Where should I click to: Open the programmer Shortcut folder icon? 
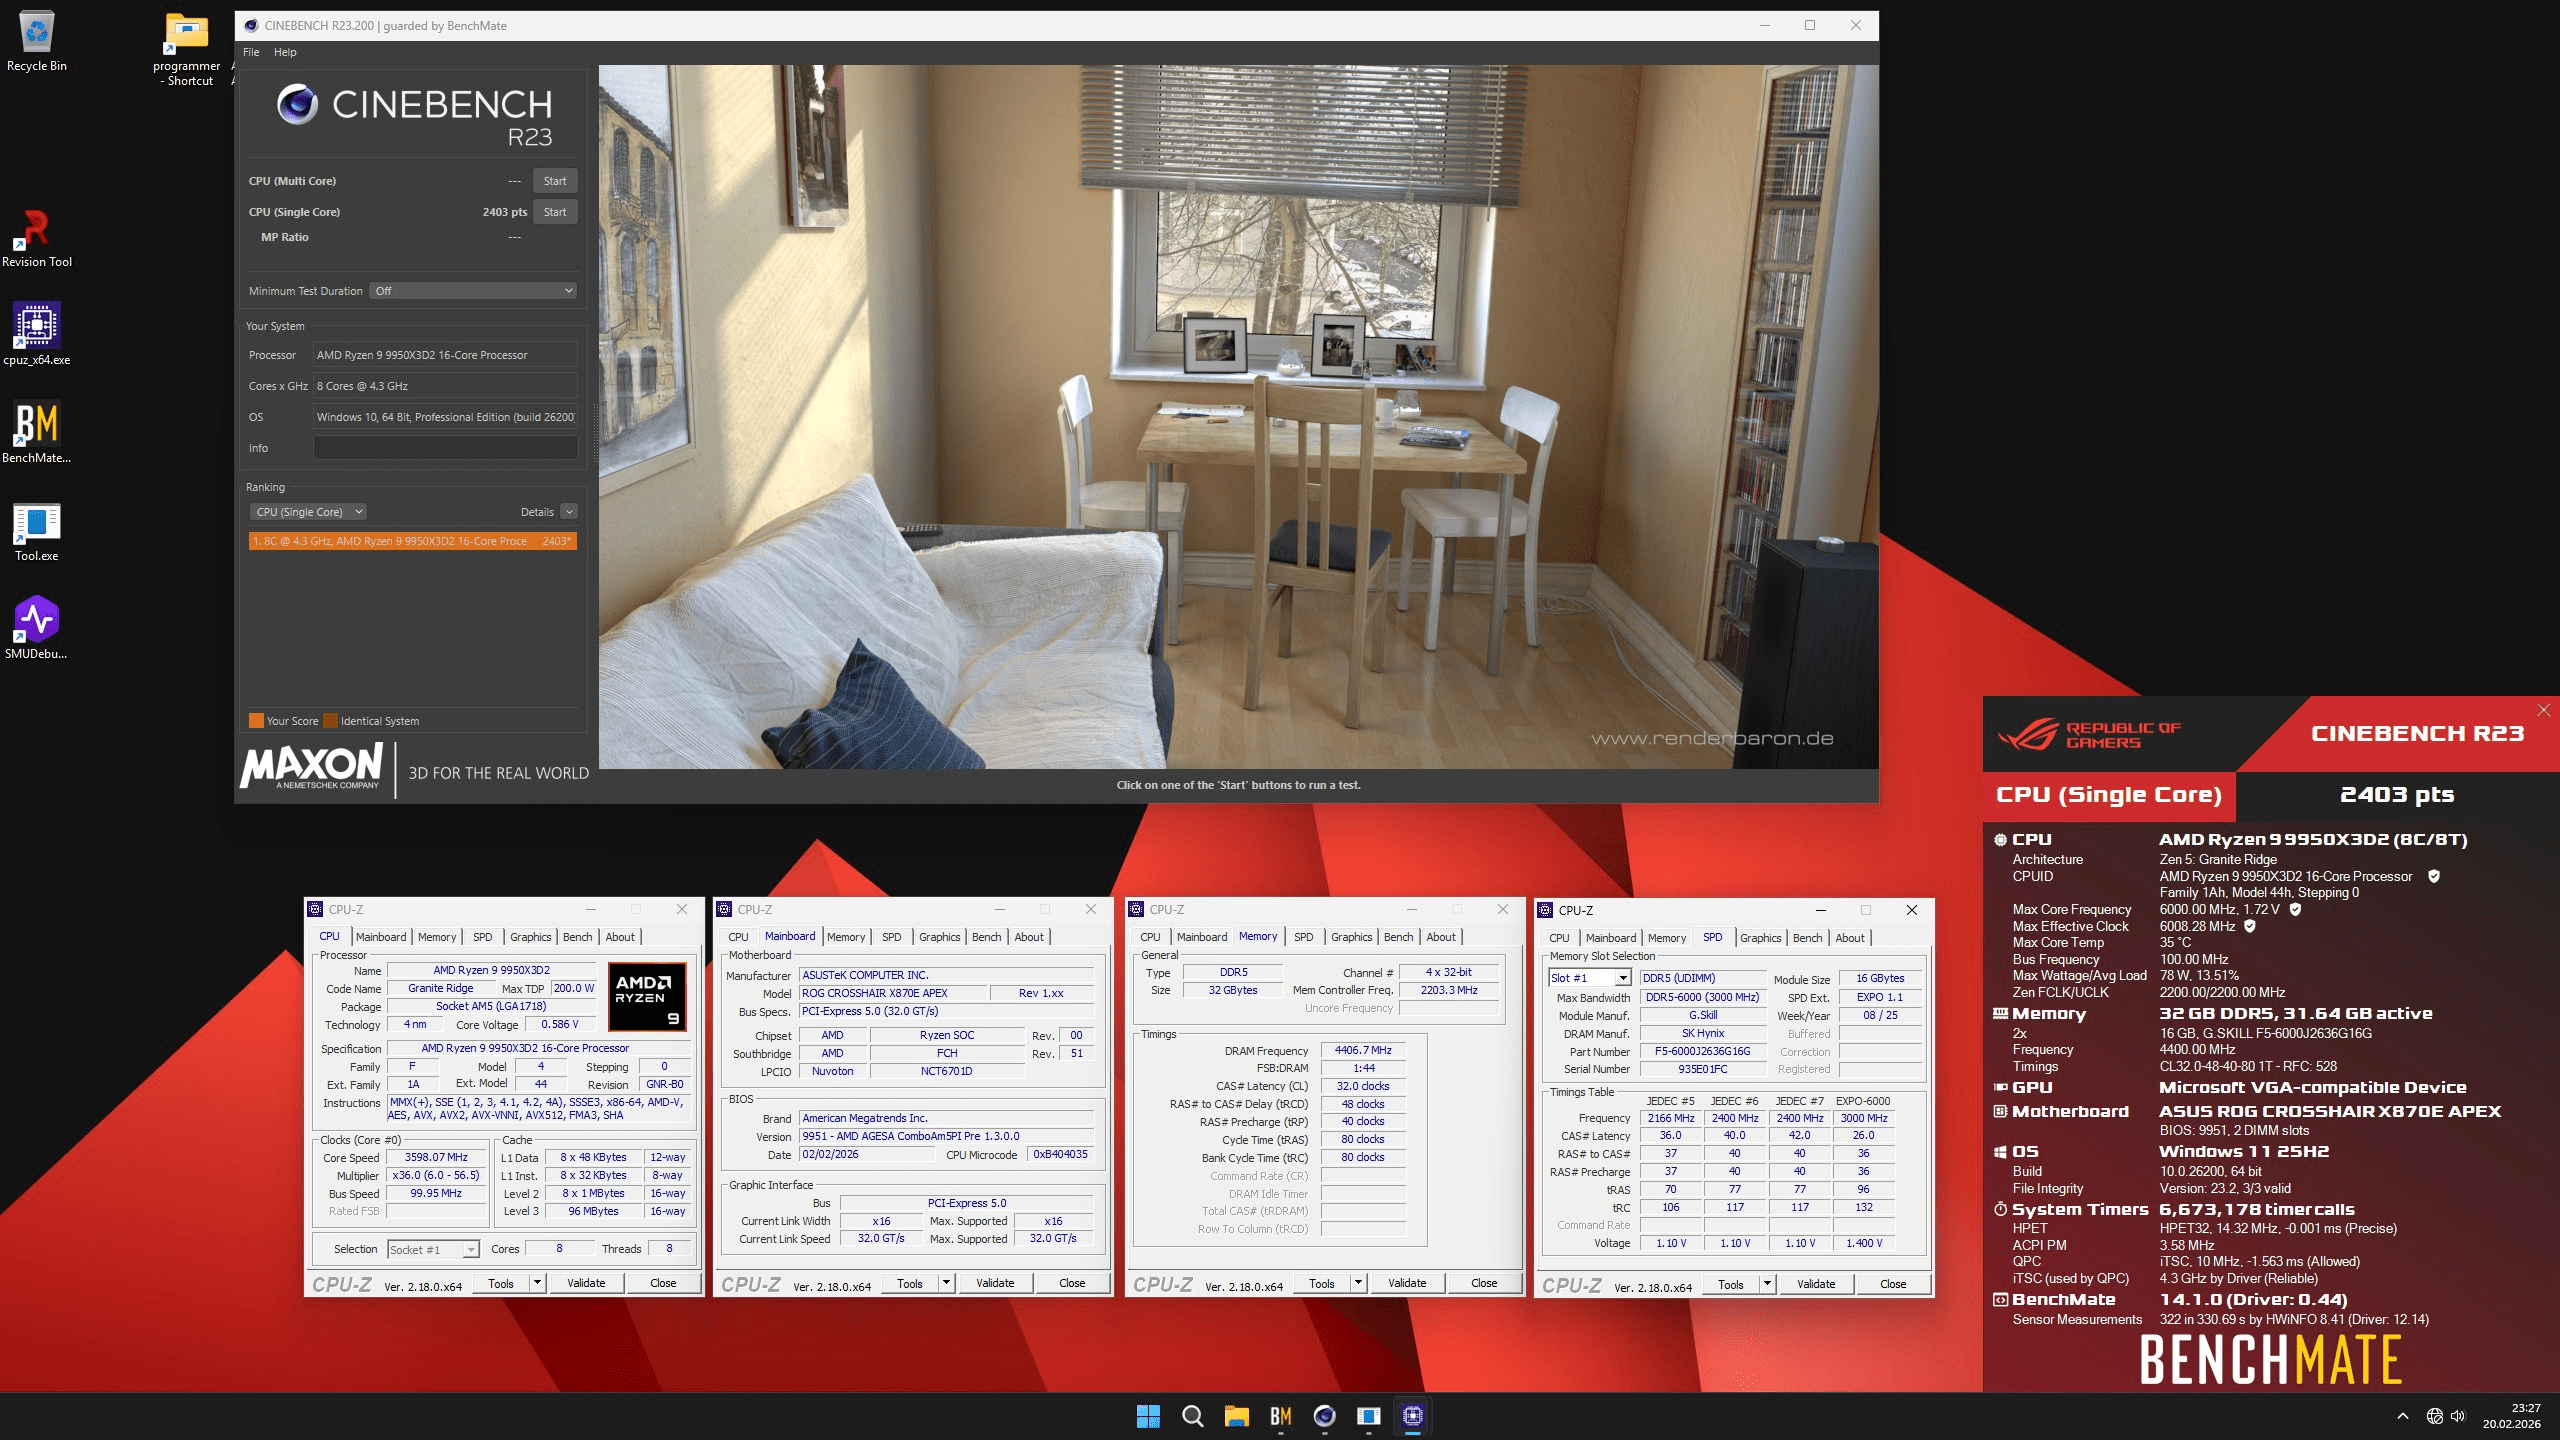[186, 48]
